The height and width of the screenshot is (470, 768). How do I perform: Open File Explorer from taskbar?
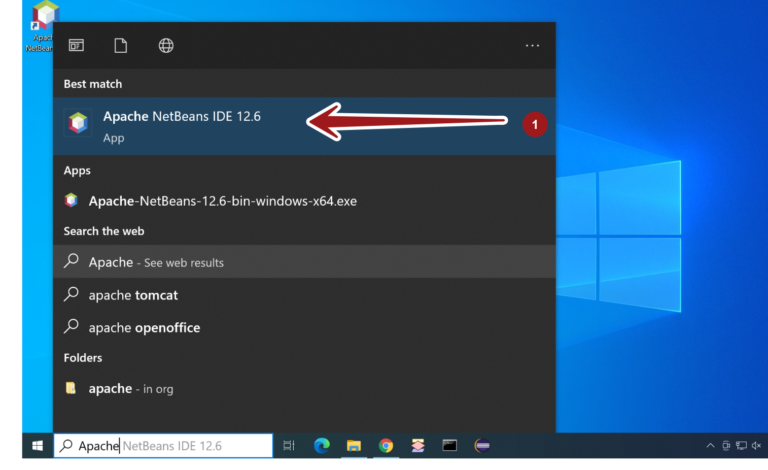[353, 446]
